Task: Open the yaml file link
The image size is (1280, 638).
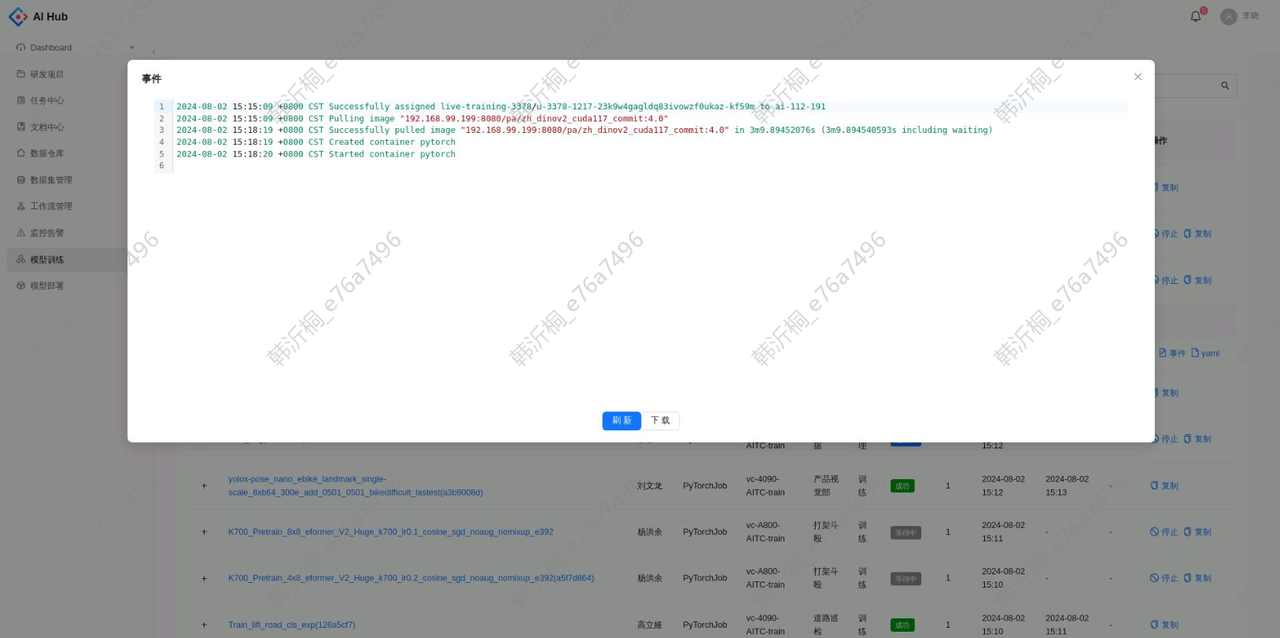Action: (1205, 353)
